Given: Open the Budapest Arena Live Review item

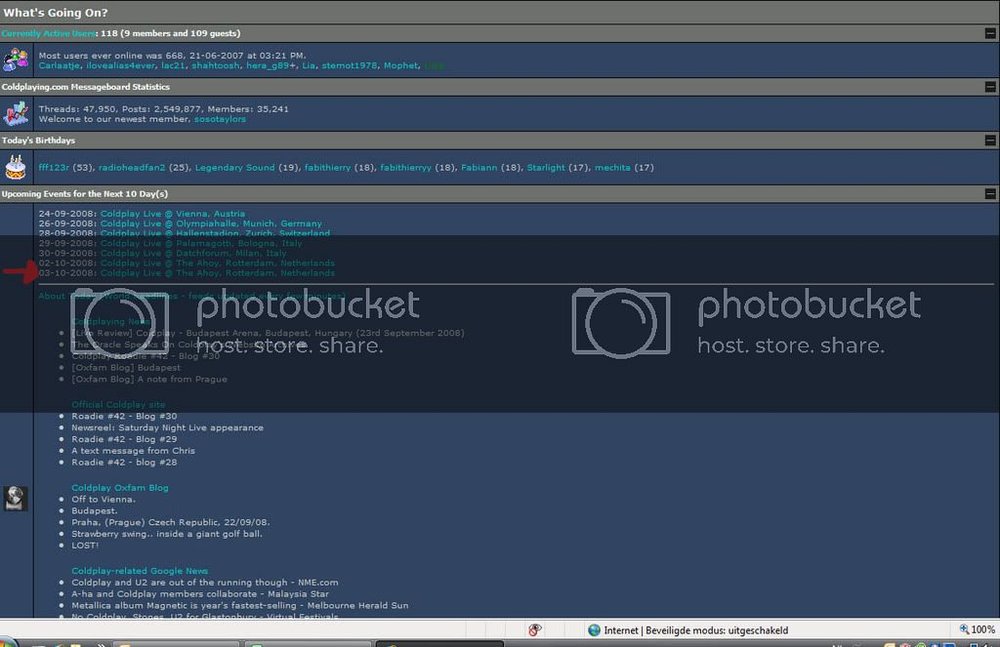Looking at the screenshot, I should point(268,333).
